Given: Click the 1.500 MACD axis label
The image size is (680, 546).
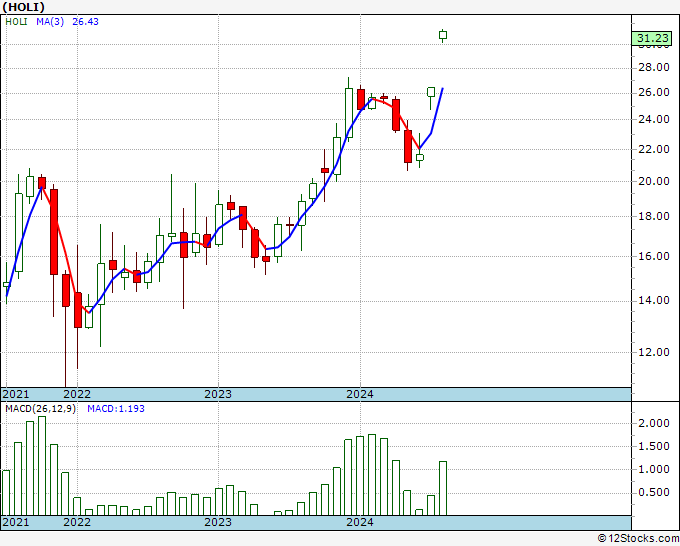Looking at the screenshot, I should (654, 446).
